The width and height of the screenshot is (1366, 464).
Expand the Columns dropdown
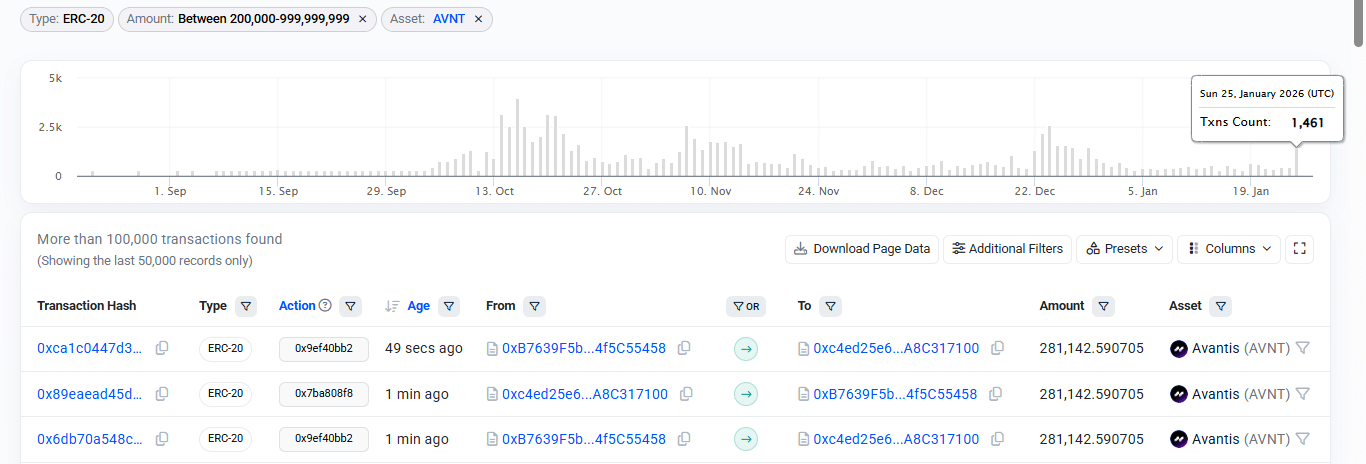[x=1228, y=249]
